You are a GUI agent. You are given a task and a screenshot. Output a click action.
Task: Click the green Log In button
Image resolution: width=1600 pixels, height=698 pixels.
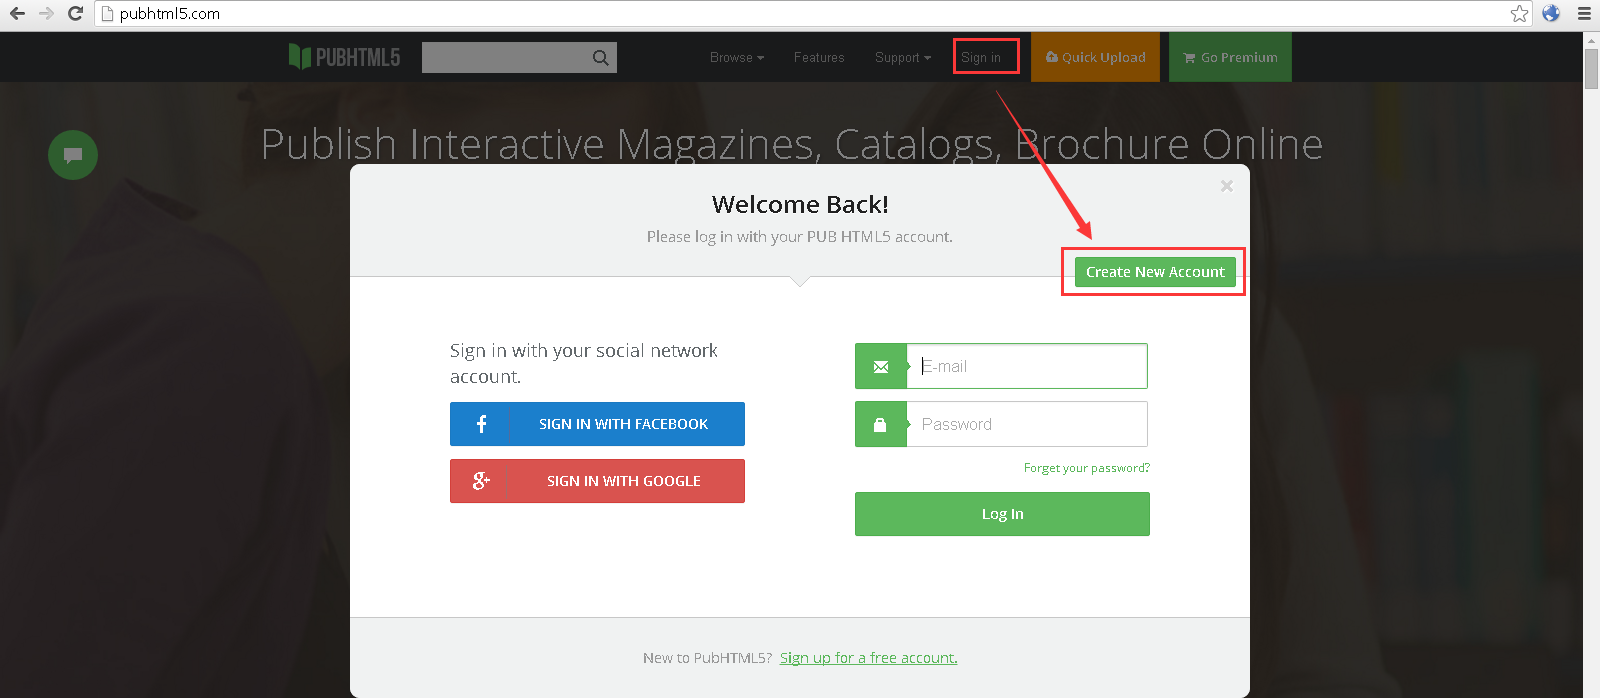coord(1002,514)
